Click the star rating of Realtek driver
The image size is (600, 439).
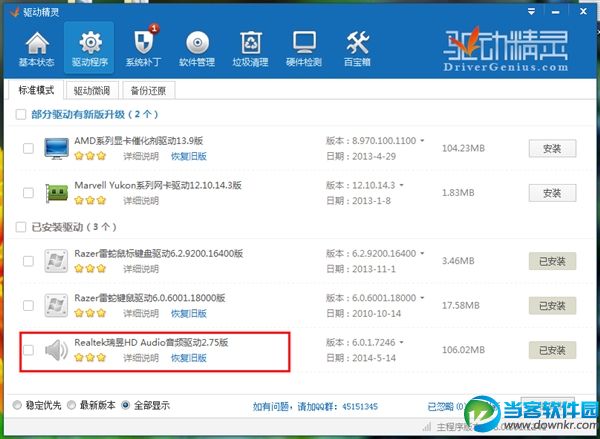click(90, 357)
